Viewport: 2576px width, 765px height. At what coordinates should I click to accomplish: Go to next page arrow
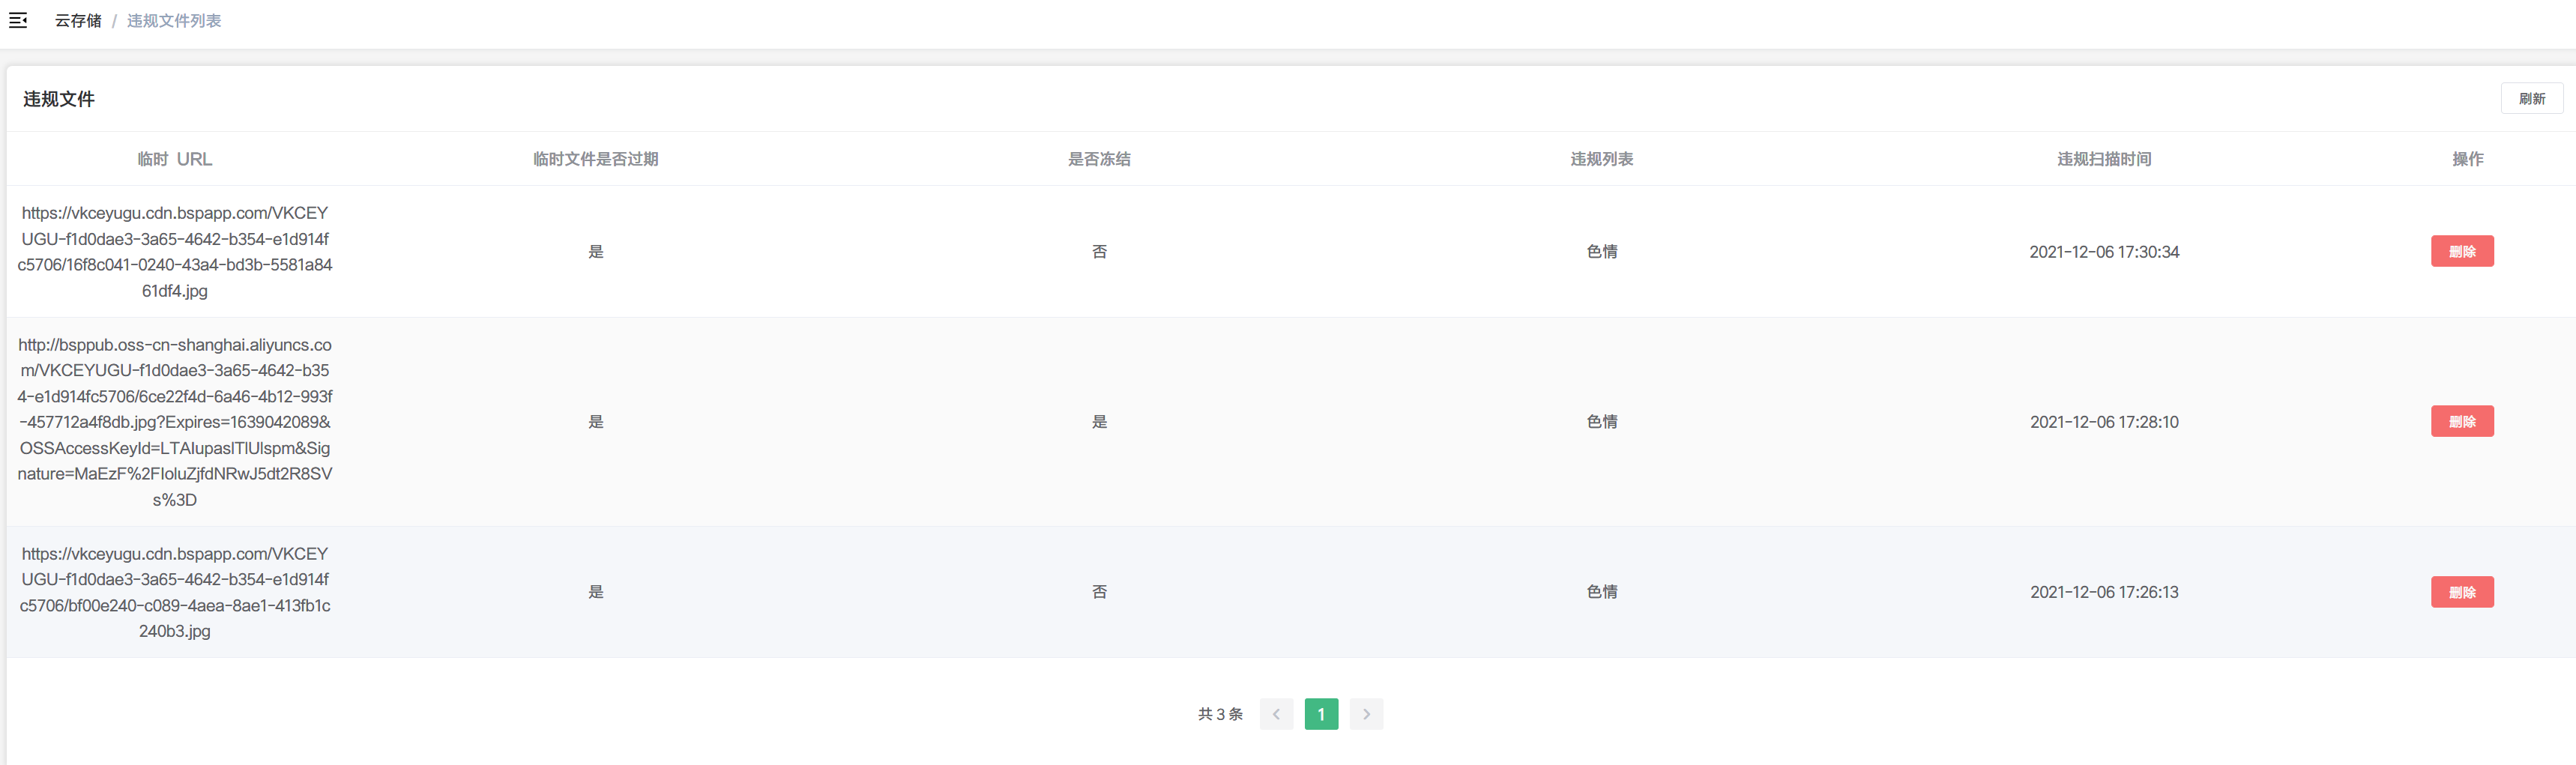click(1366, 714)
